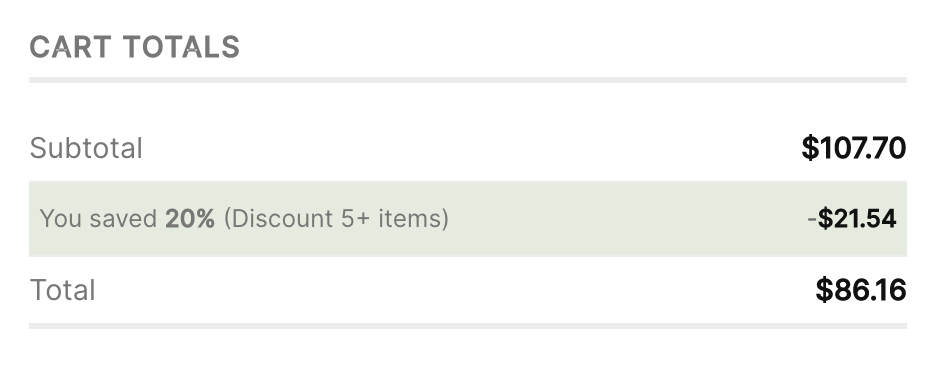Click the divider line under CART TOTALS
This screenshot has height=370, width=930.
(x=468, y=80)
